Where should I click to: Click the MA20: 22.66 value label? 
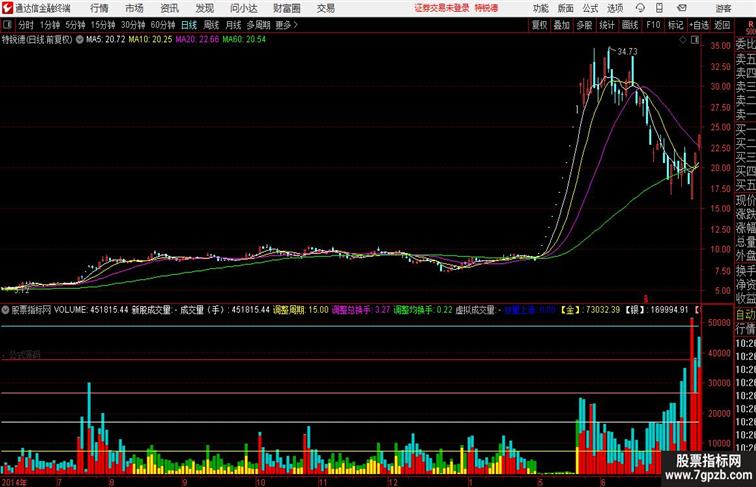[197, 40]
